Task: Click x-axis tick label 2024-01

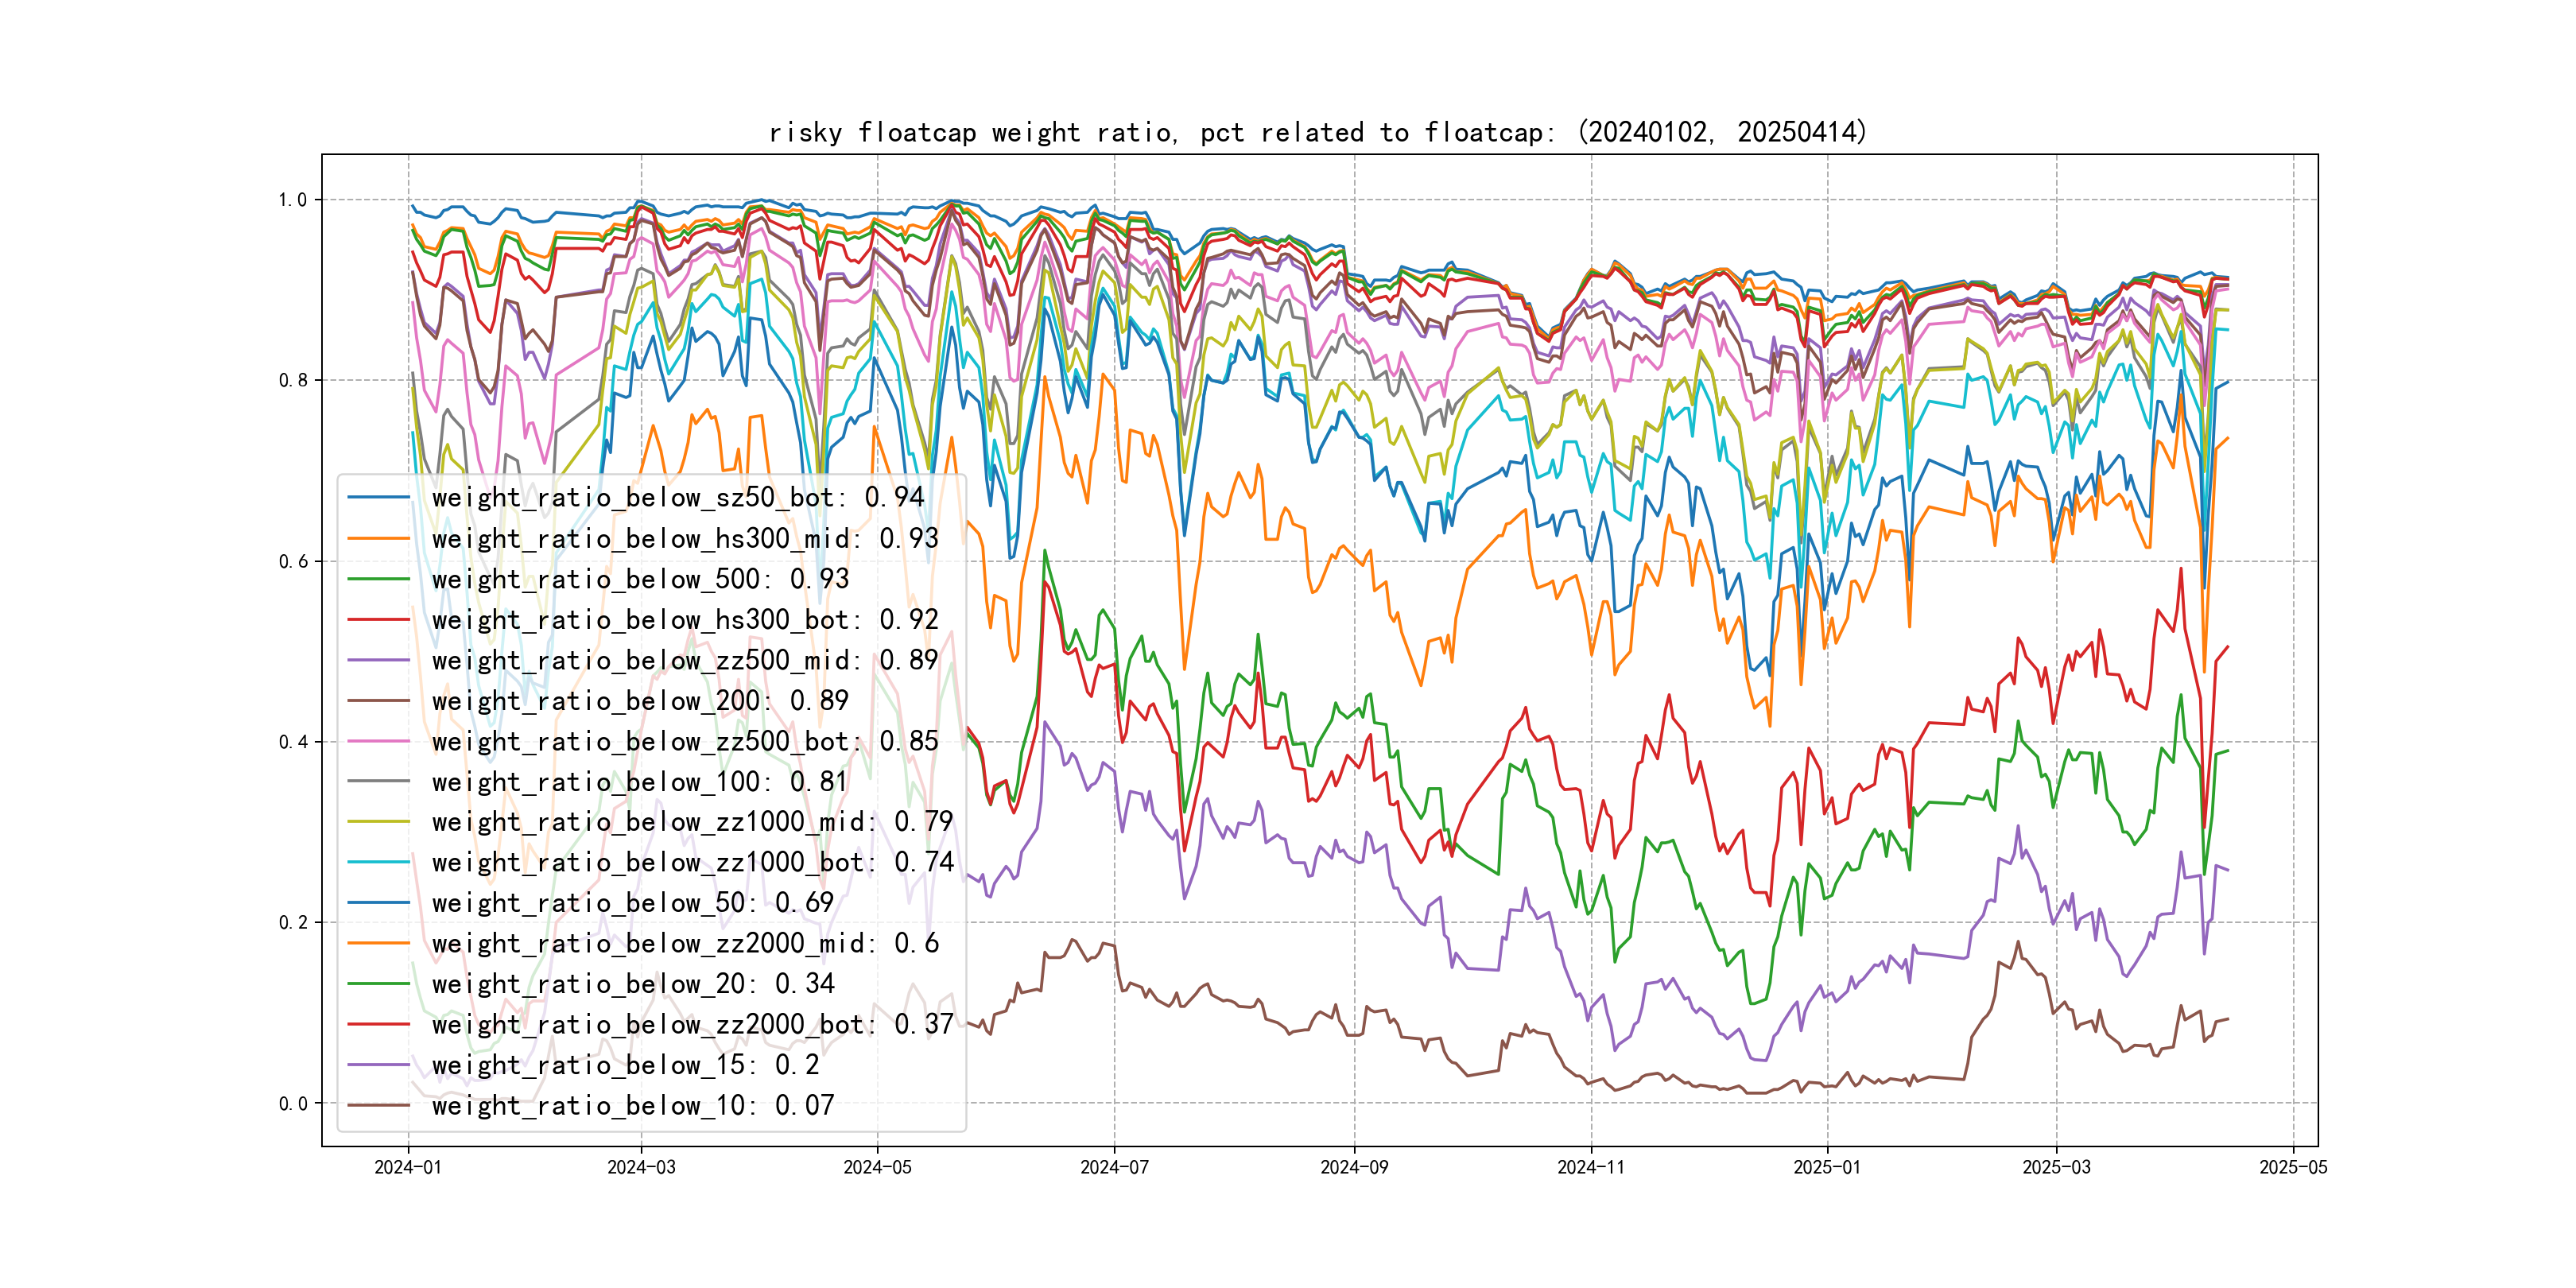Action: [x=408, y=1167]
